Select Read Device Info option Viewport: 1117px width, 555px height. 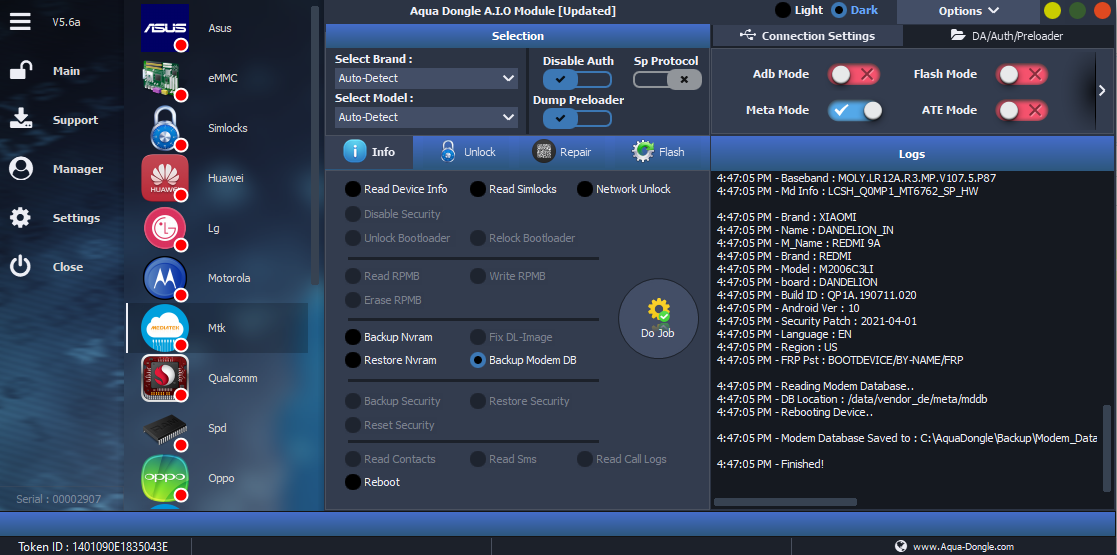(x=353, y=189)
